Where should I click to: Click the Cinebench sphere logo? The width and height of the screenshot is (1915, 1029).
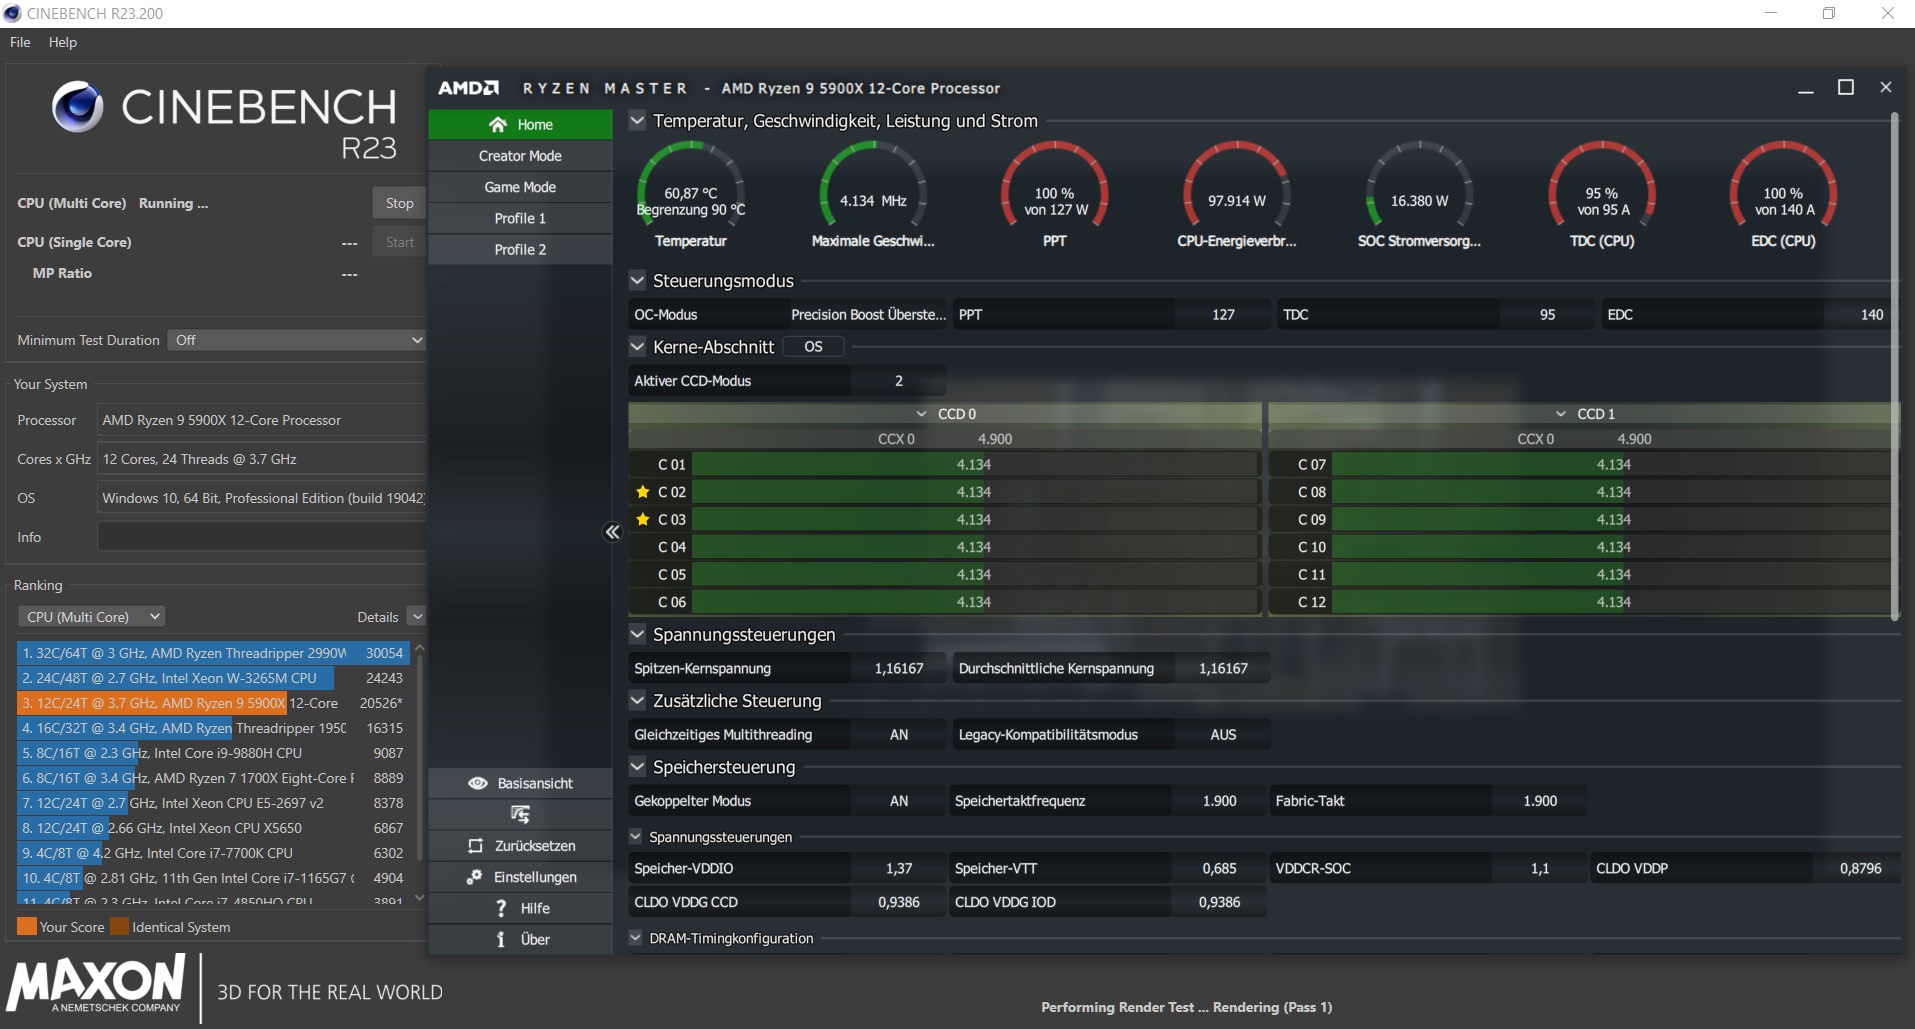[x=77, y=107]
